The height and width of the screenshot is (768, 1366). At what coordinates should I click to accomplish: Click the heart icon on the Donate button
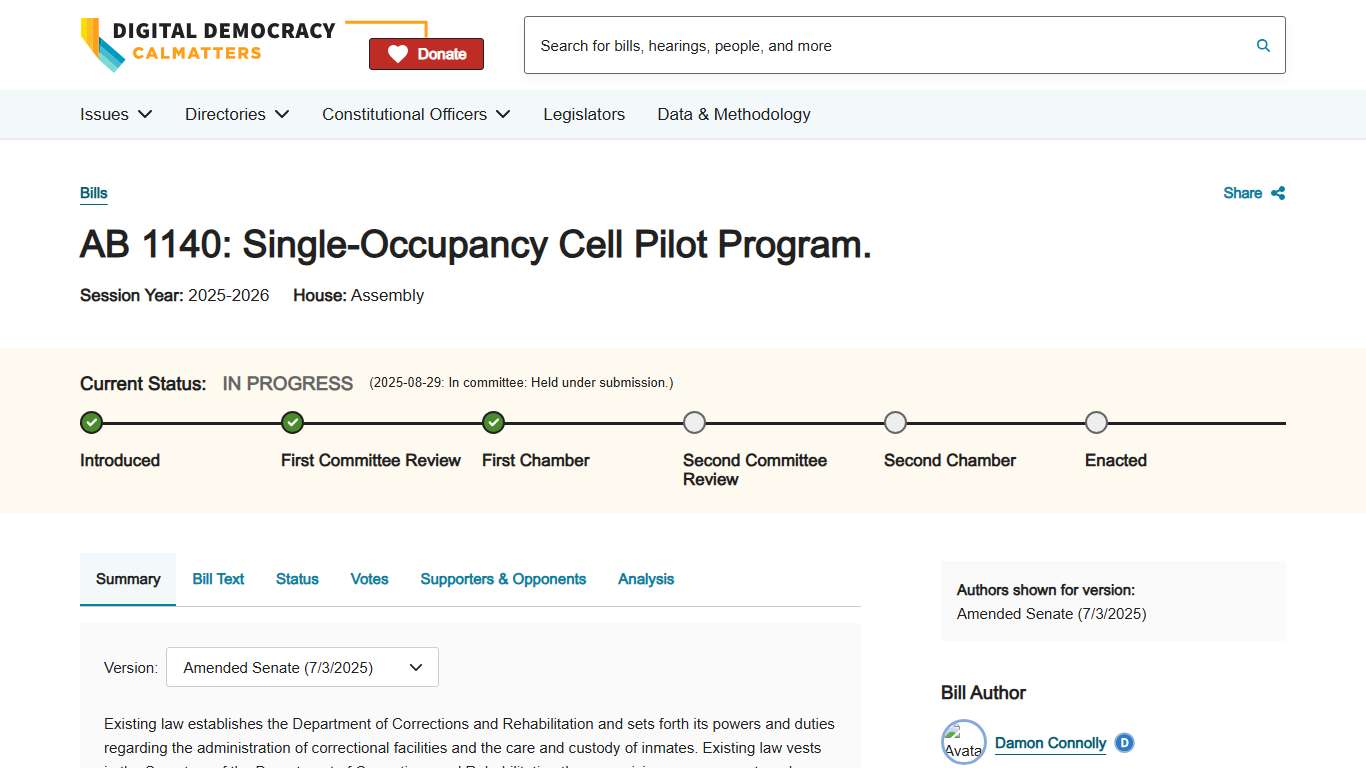coord(400,53)
